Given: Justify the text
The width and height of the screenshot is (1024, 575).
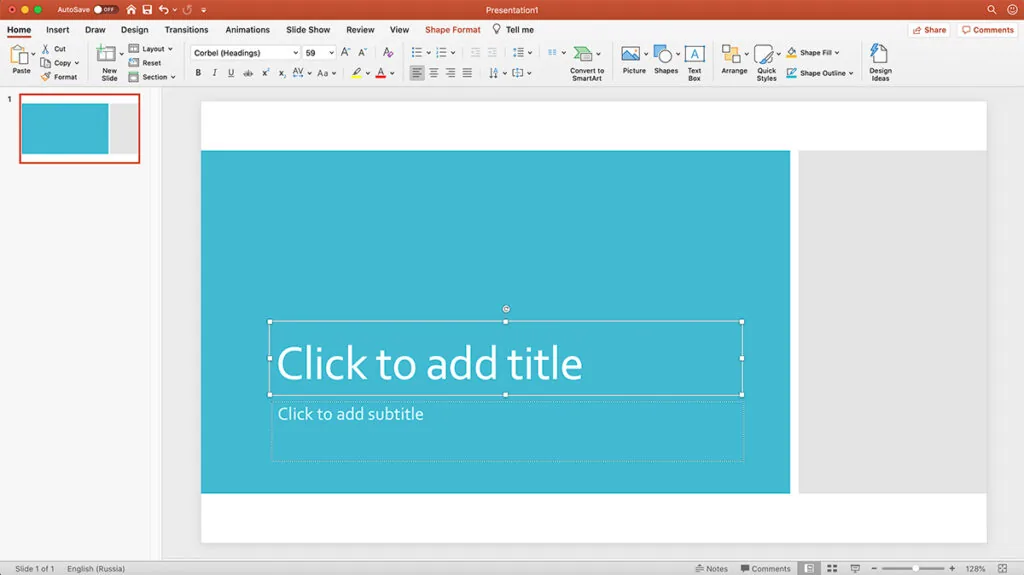Looking at the screenshot, I should tap(467, 73).
